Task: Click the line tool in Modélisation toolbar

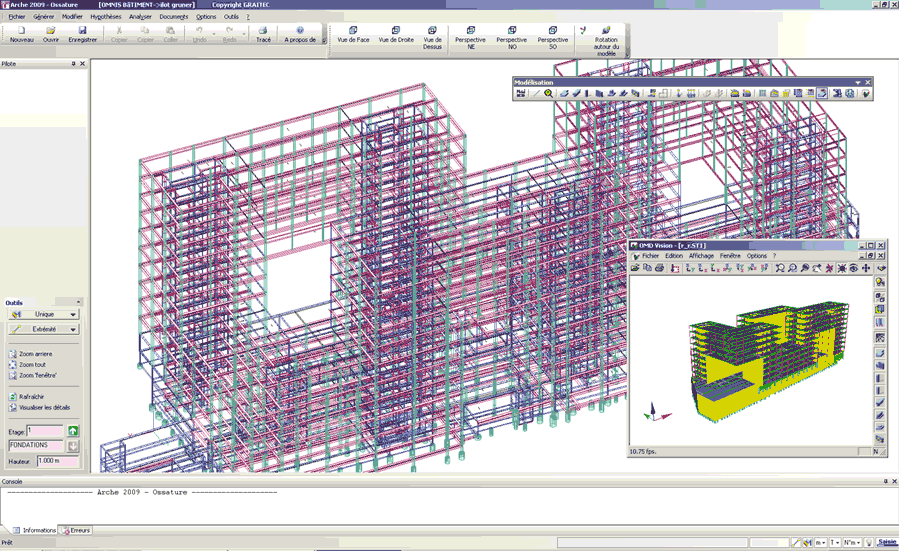Action: pyautogui.click(x=536, y=93)
